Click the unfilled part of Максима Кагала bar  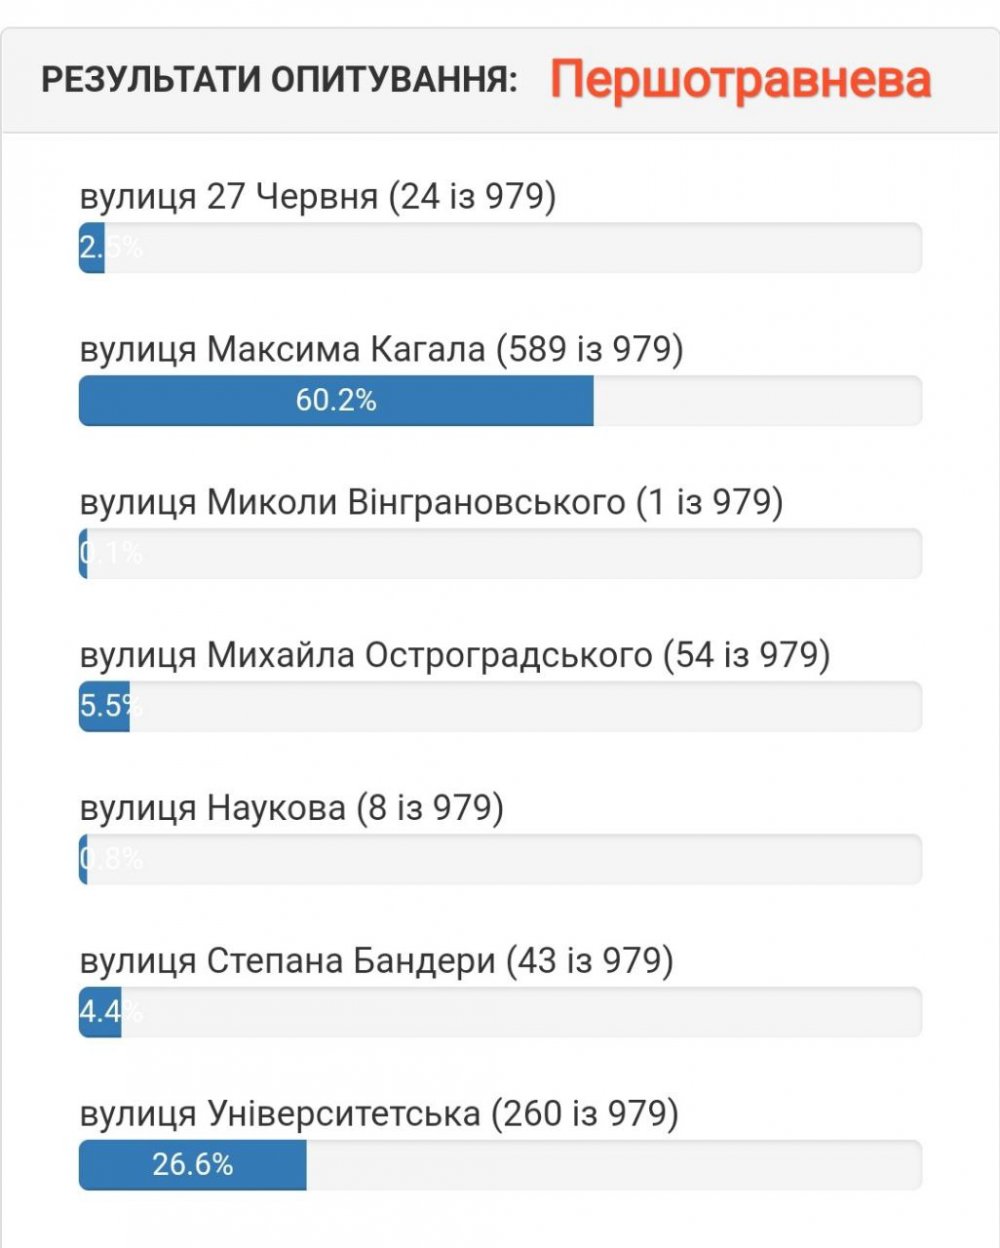click(x=757, y=401)
